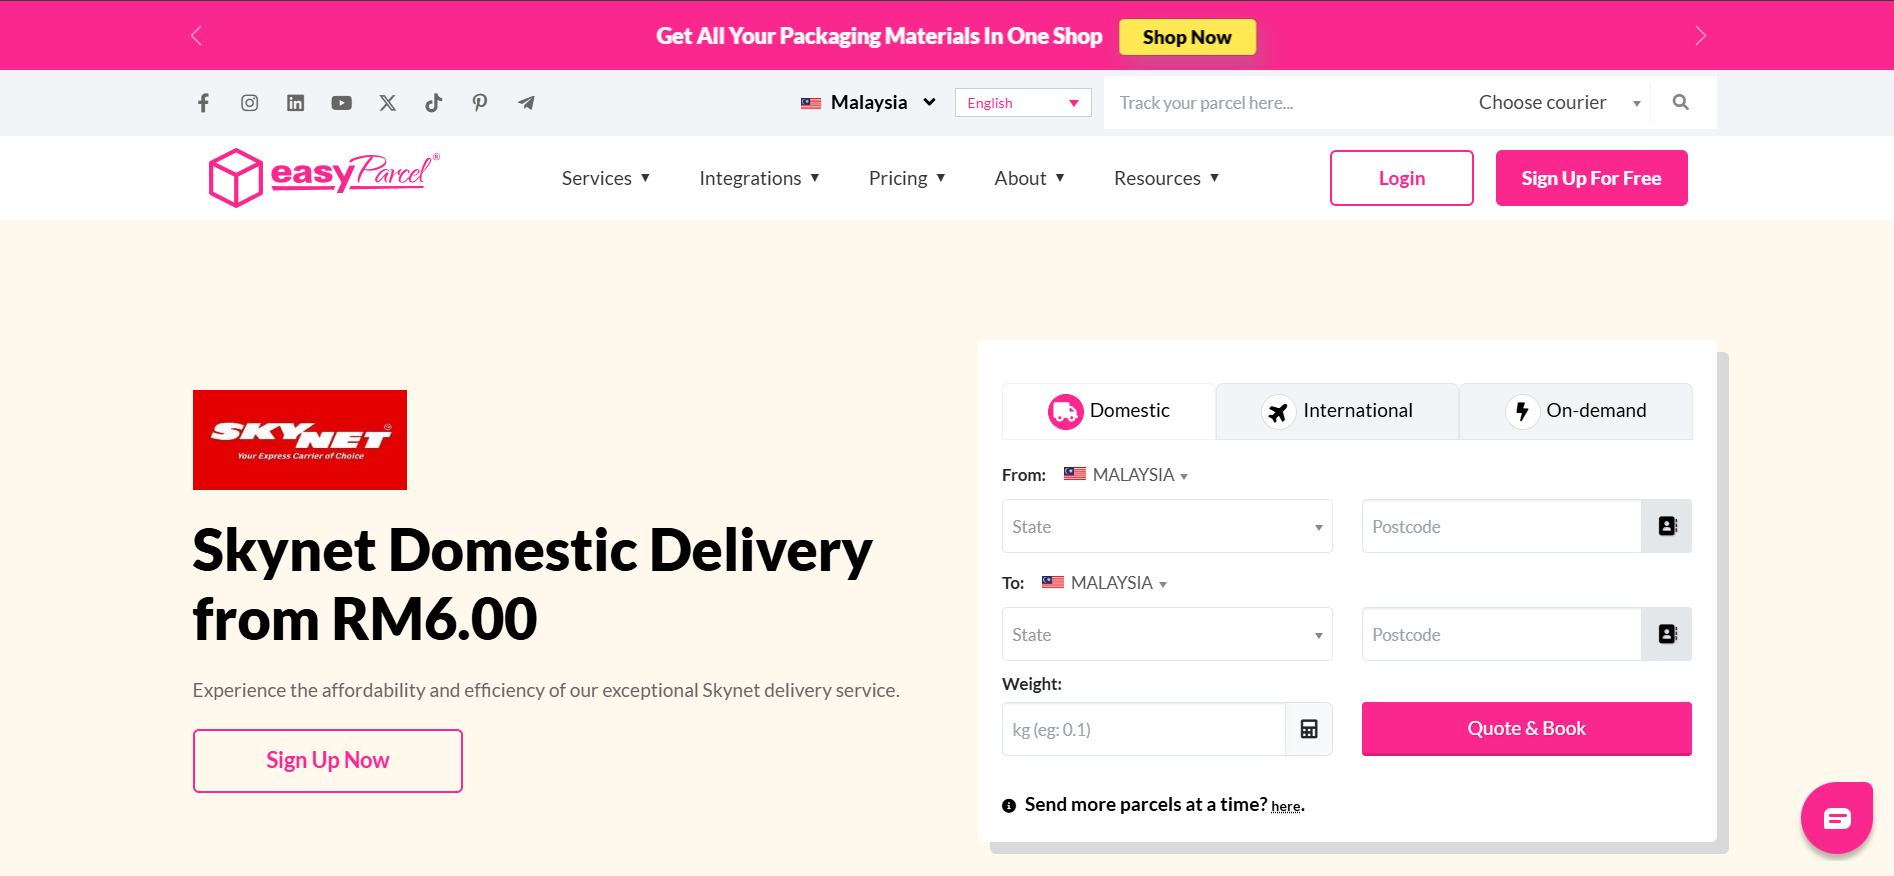The image size is (1894, 876).
Task: Open the chat support bubble
Action: (1836, 818)
